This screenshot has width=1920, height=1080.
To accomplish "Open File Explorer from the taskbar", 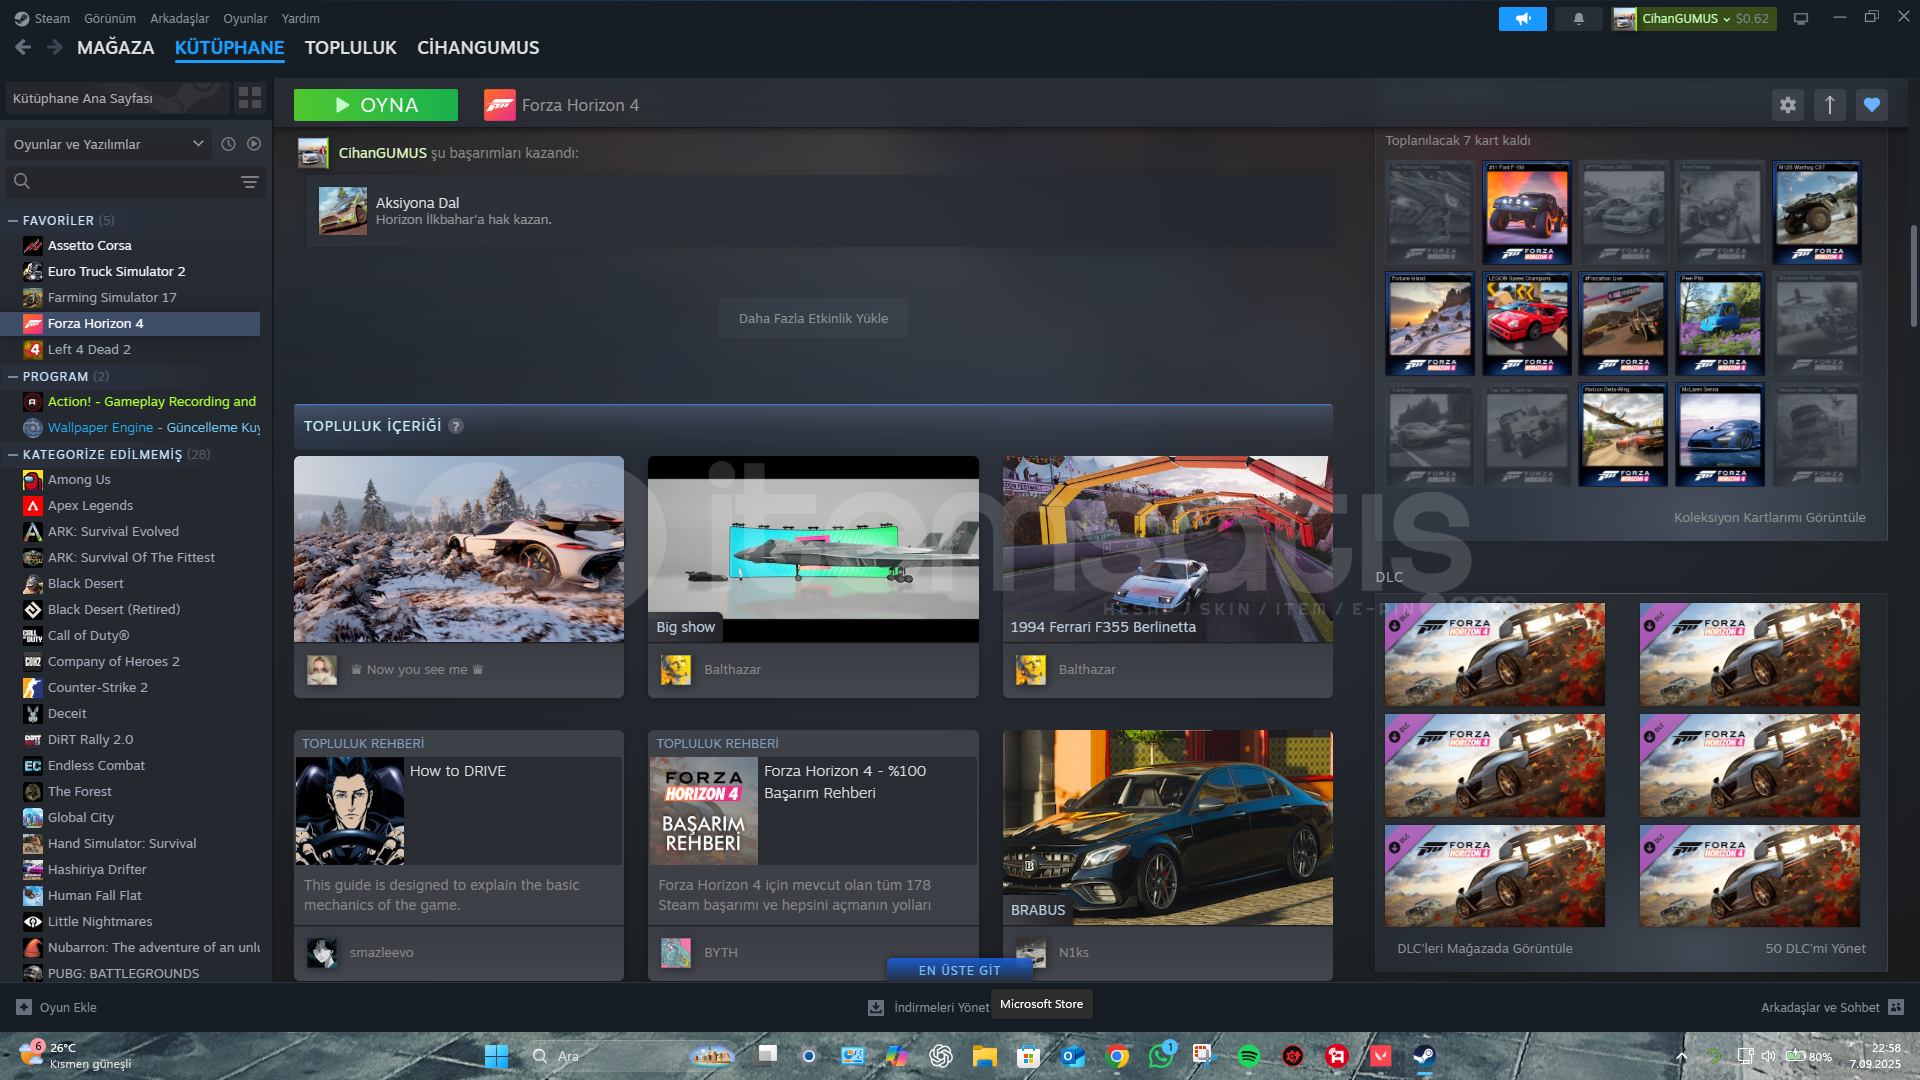I will pos(985,1056).
